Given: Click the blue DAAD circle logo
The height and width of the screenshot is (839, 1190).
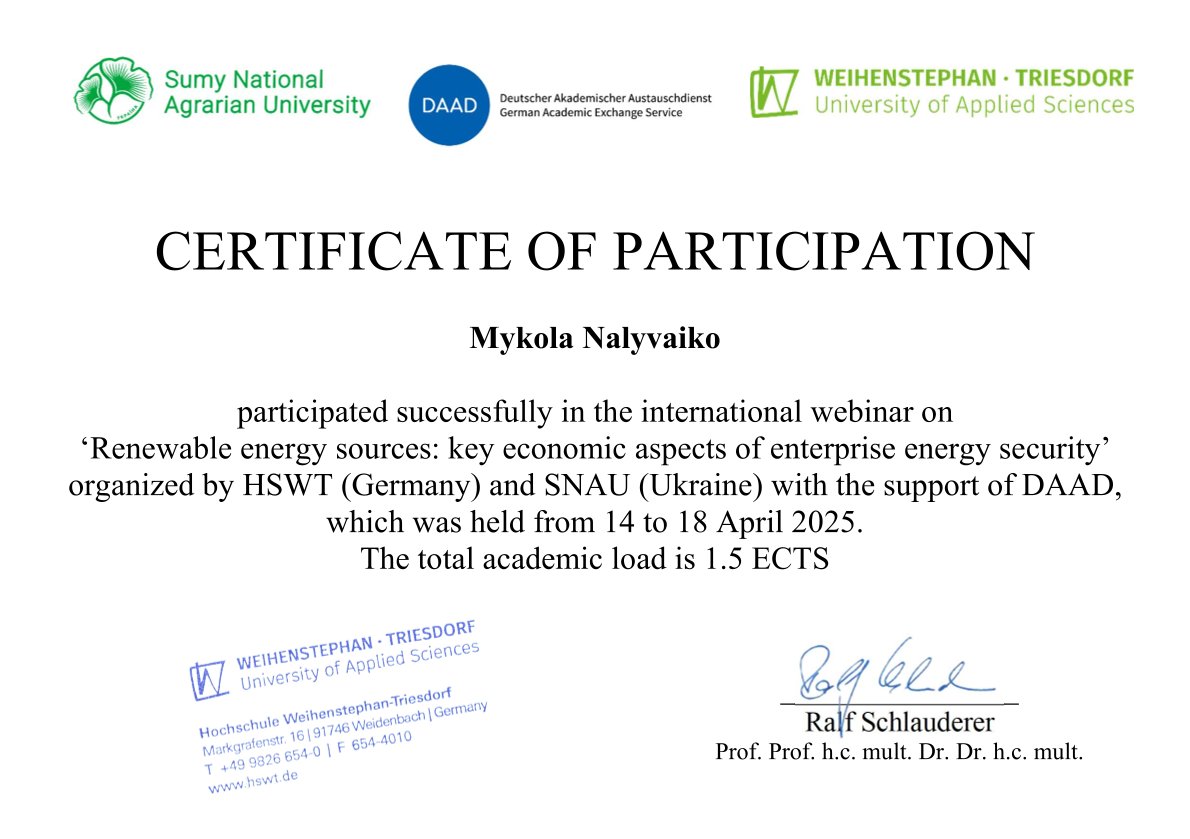Looking at the screenshot, I should [448, 105].
